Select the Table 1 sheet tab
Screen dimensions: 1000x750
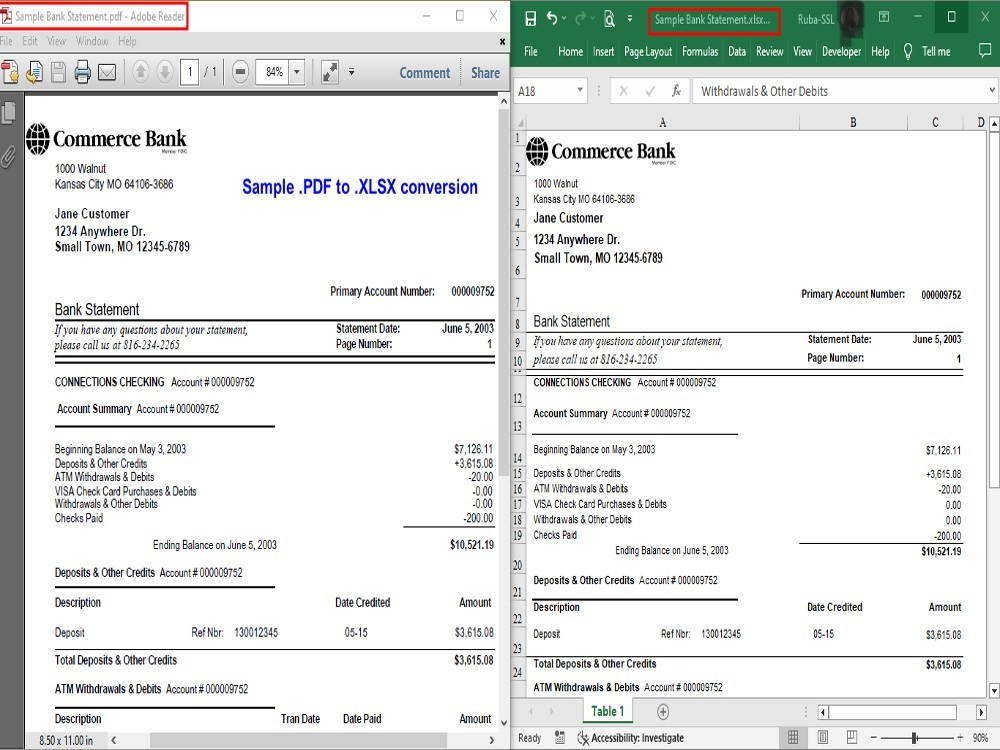[x=607, y=711]
